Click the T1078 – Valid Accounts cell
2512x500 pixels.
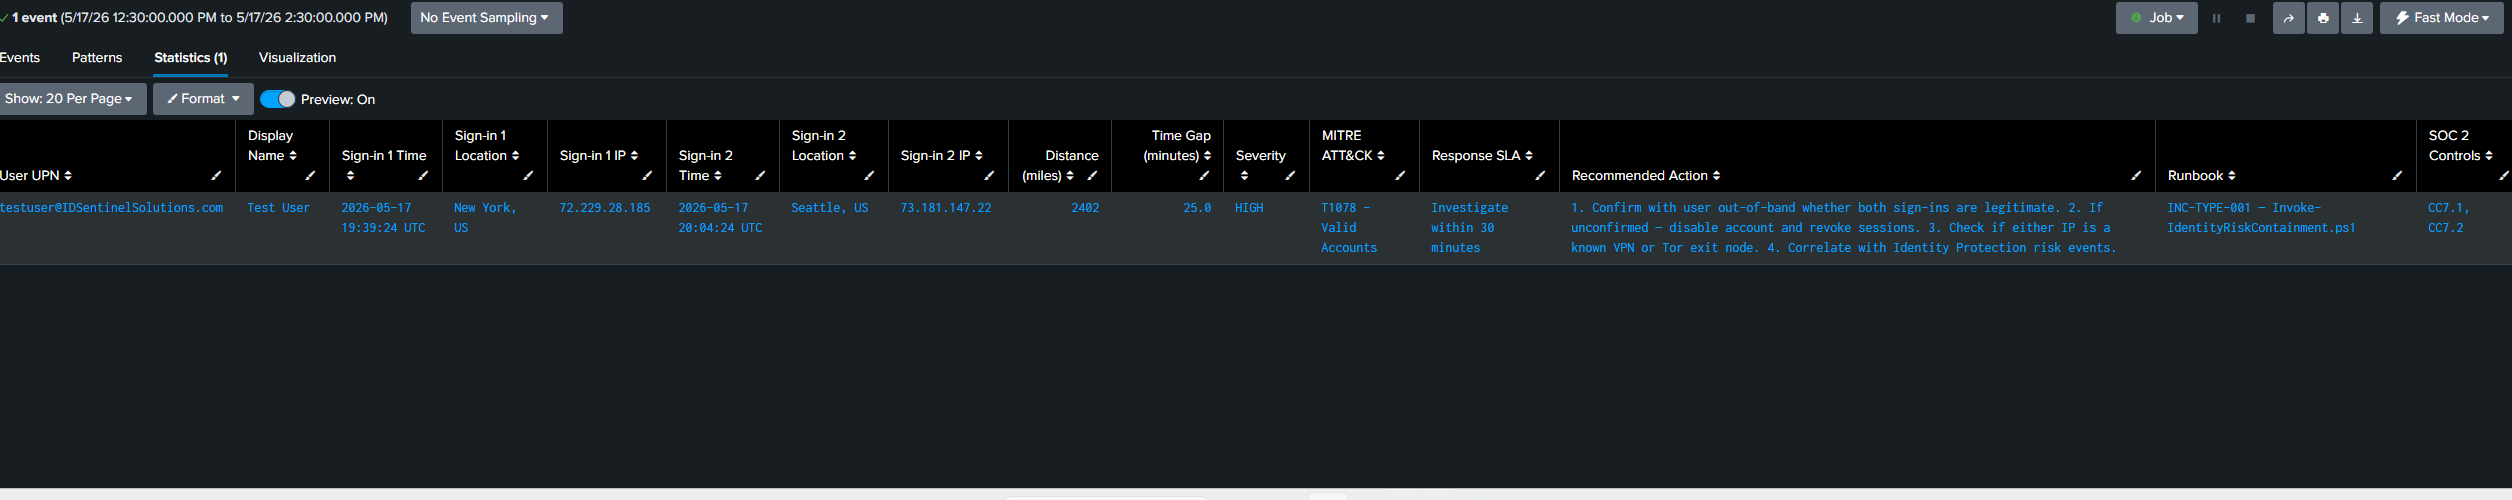1349,228
